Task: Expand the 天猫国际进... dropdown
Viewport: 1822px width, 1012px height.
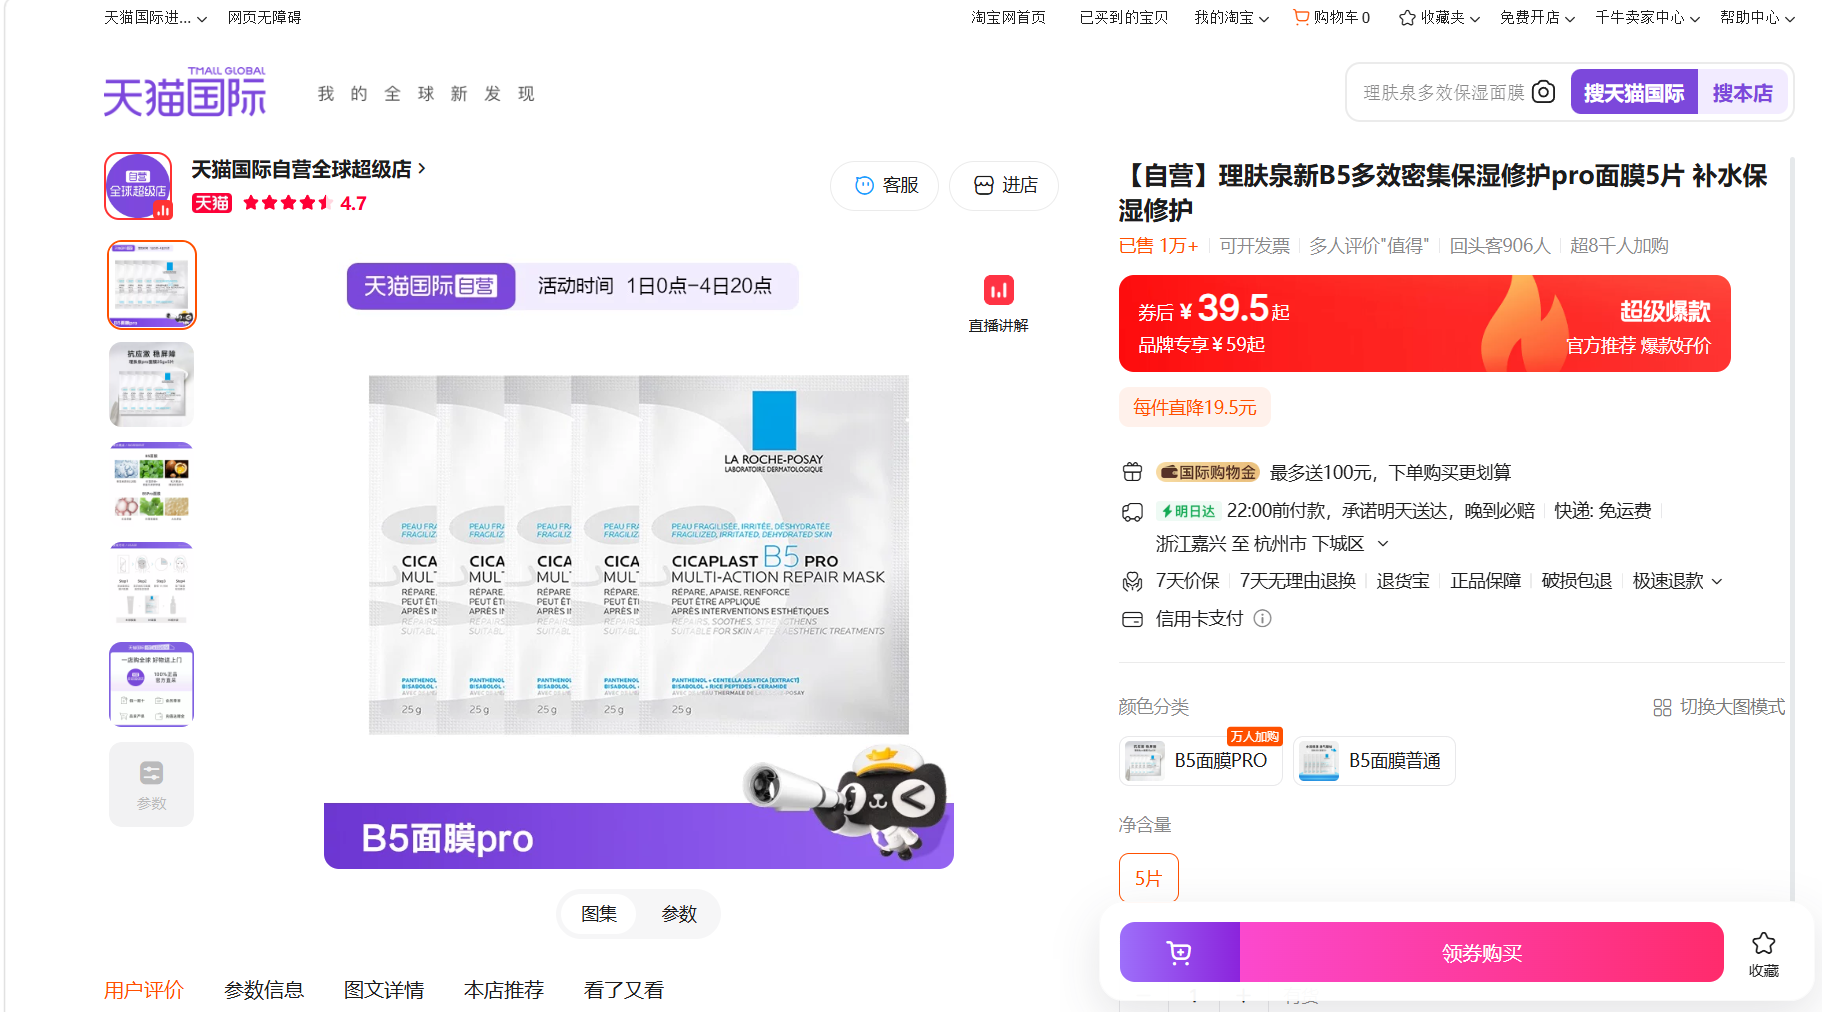Action: click(x=155, y=17)
